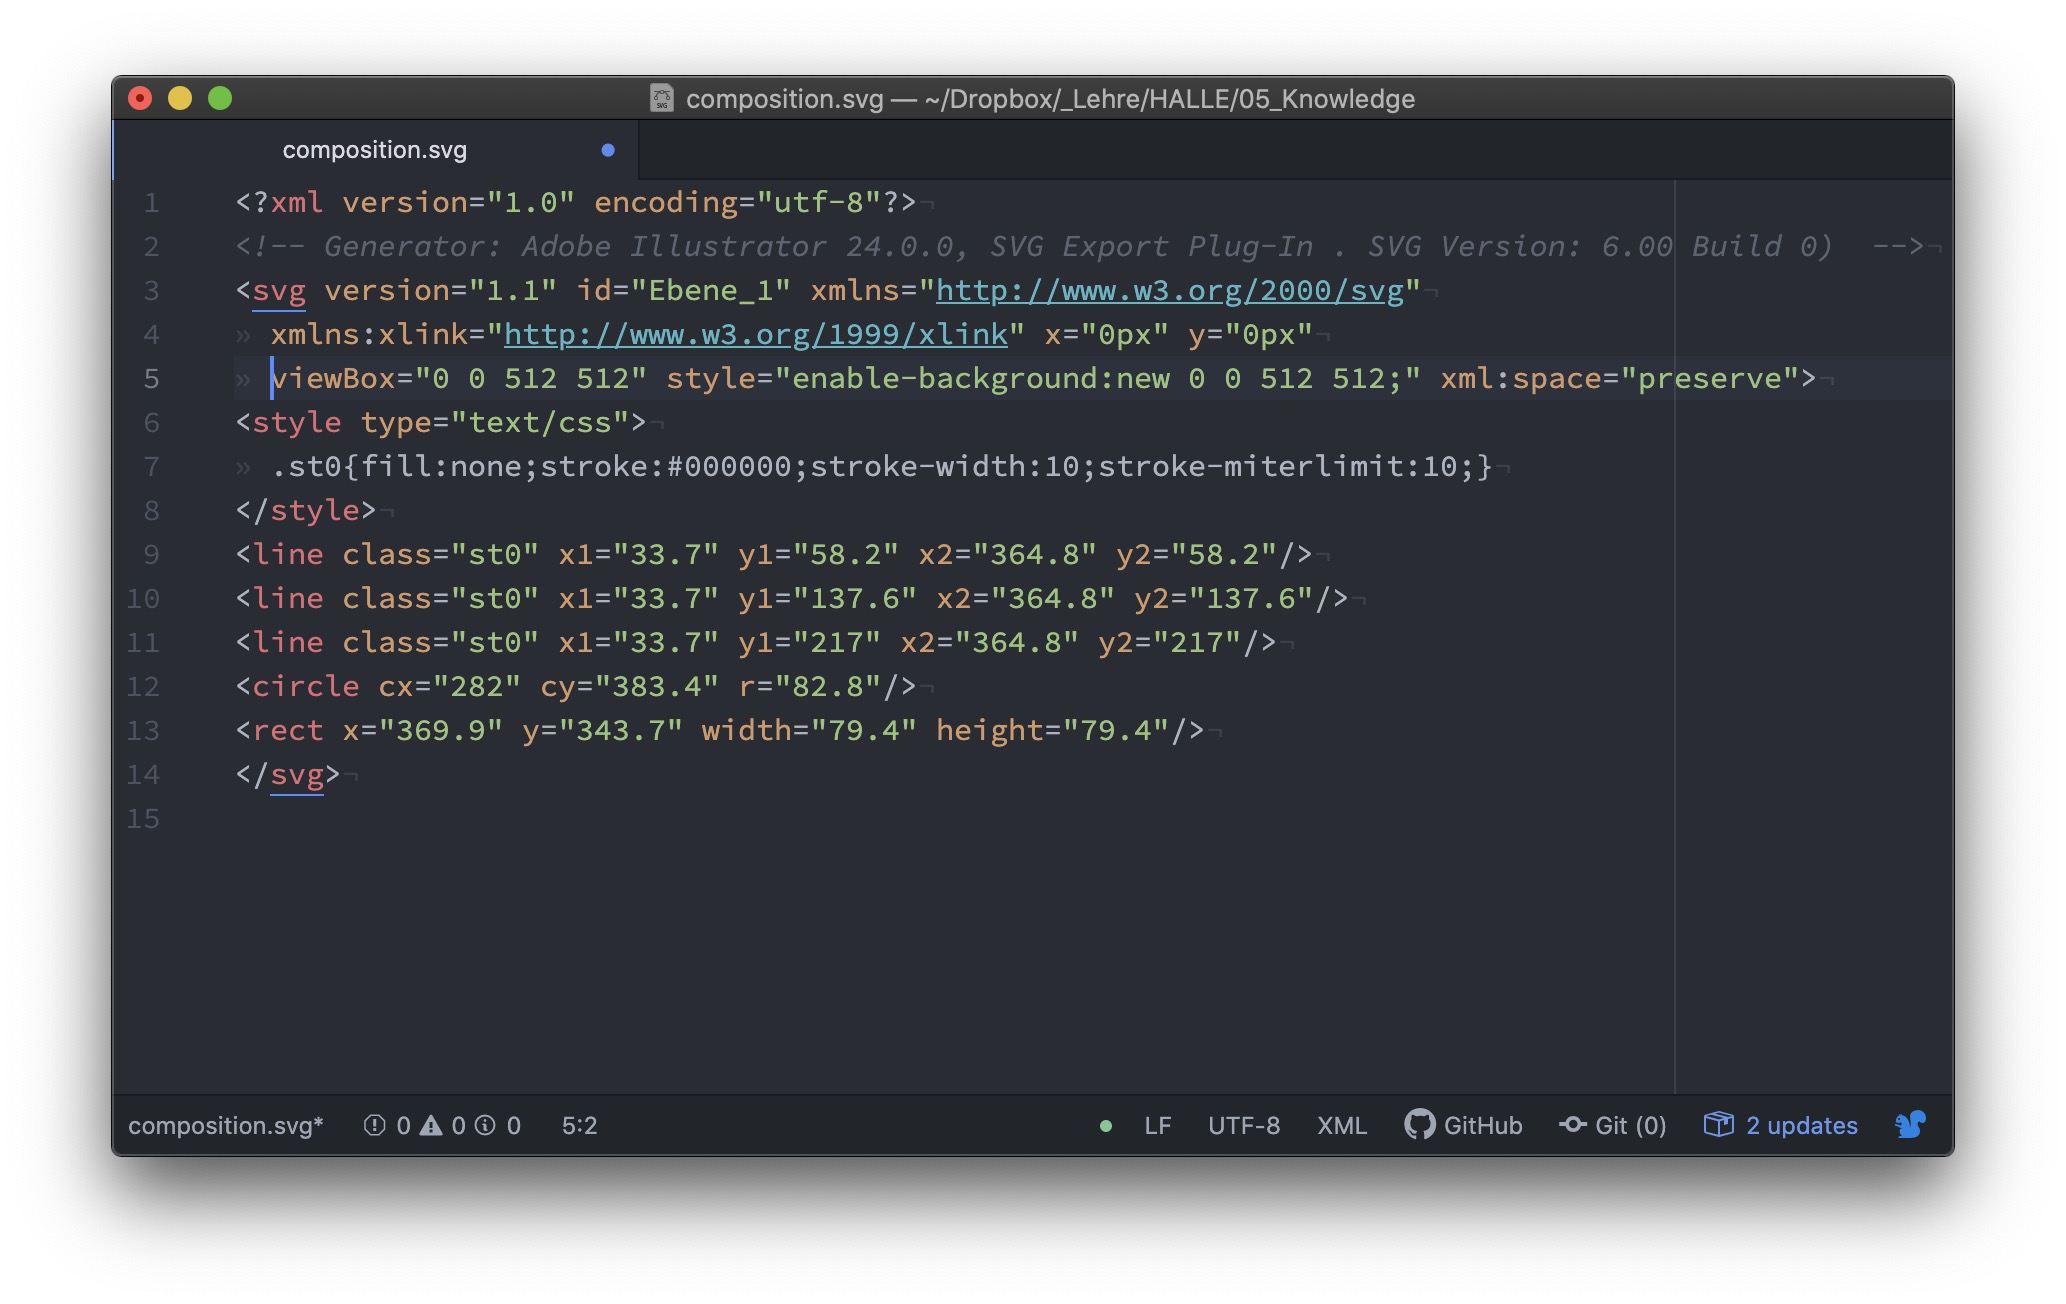Click encoding="utf-8" in XML declaration
The height and width of the screenshot is (1304, 2066).
tap(738, 202)
